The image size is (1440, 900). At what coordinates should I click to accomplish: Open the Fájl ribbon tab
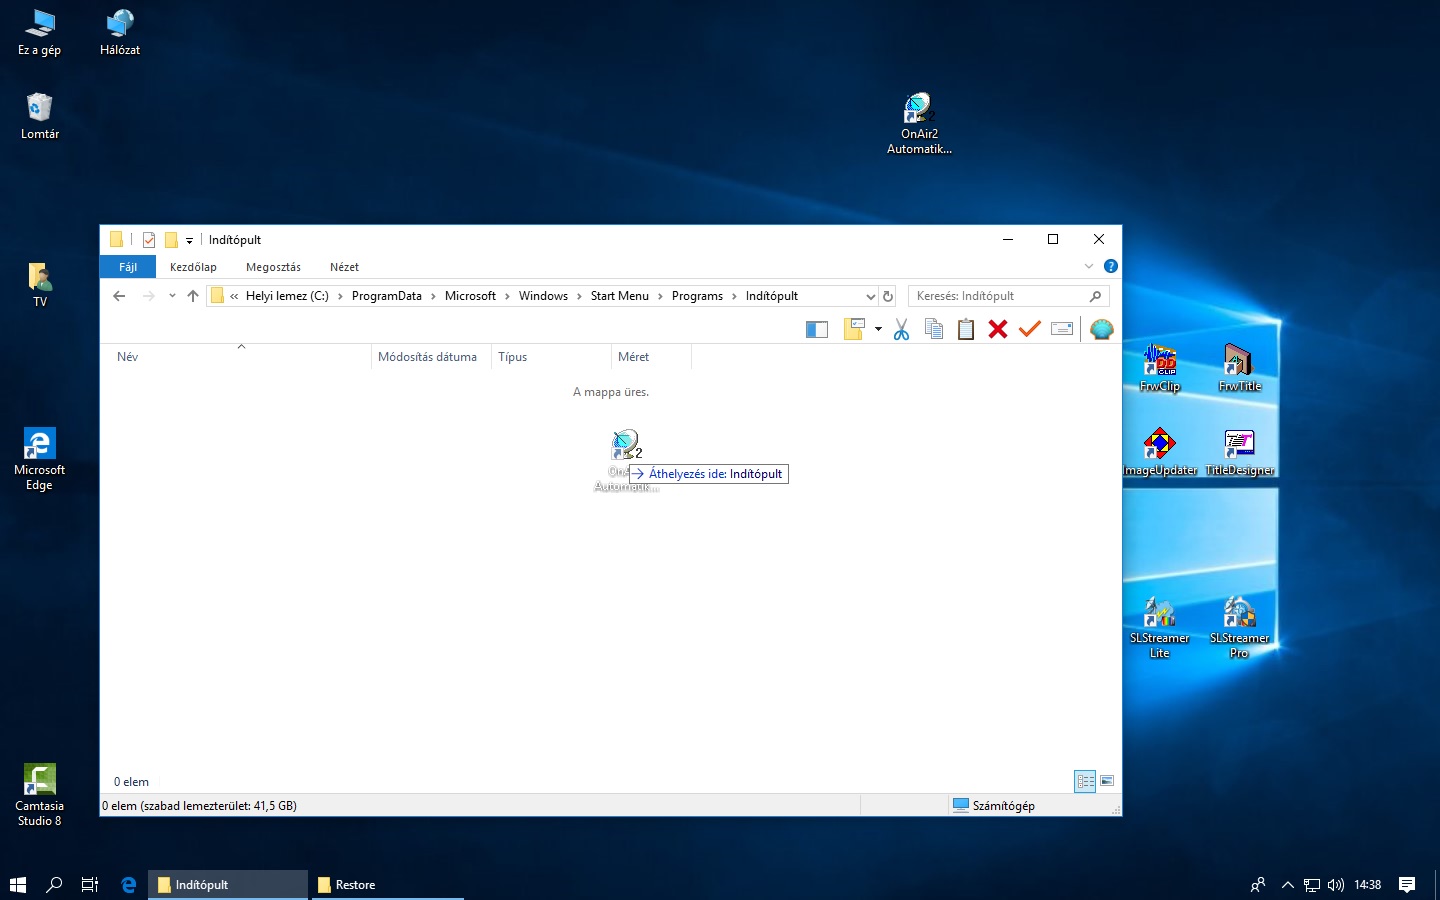(128, 267)
